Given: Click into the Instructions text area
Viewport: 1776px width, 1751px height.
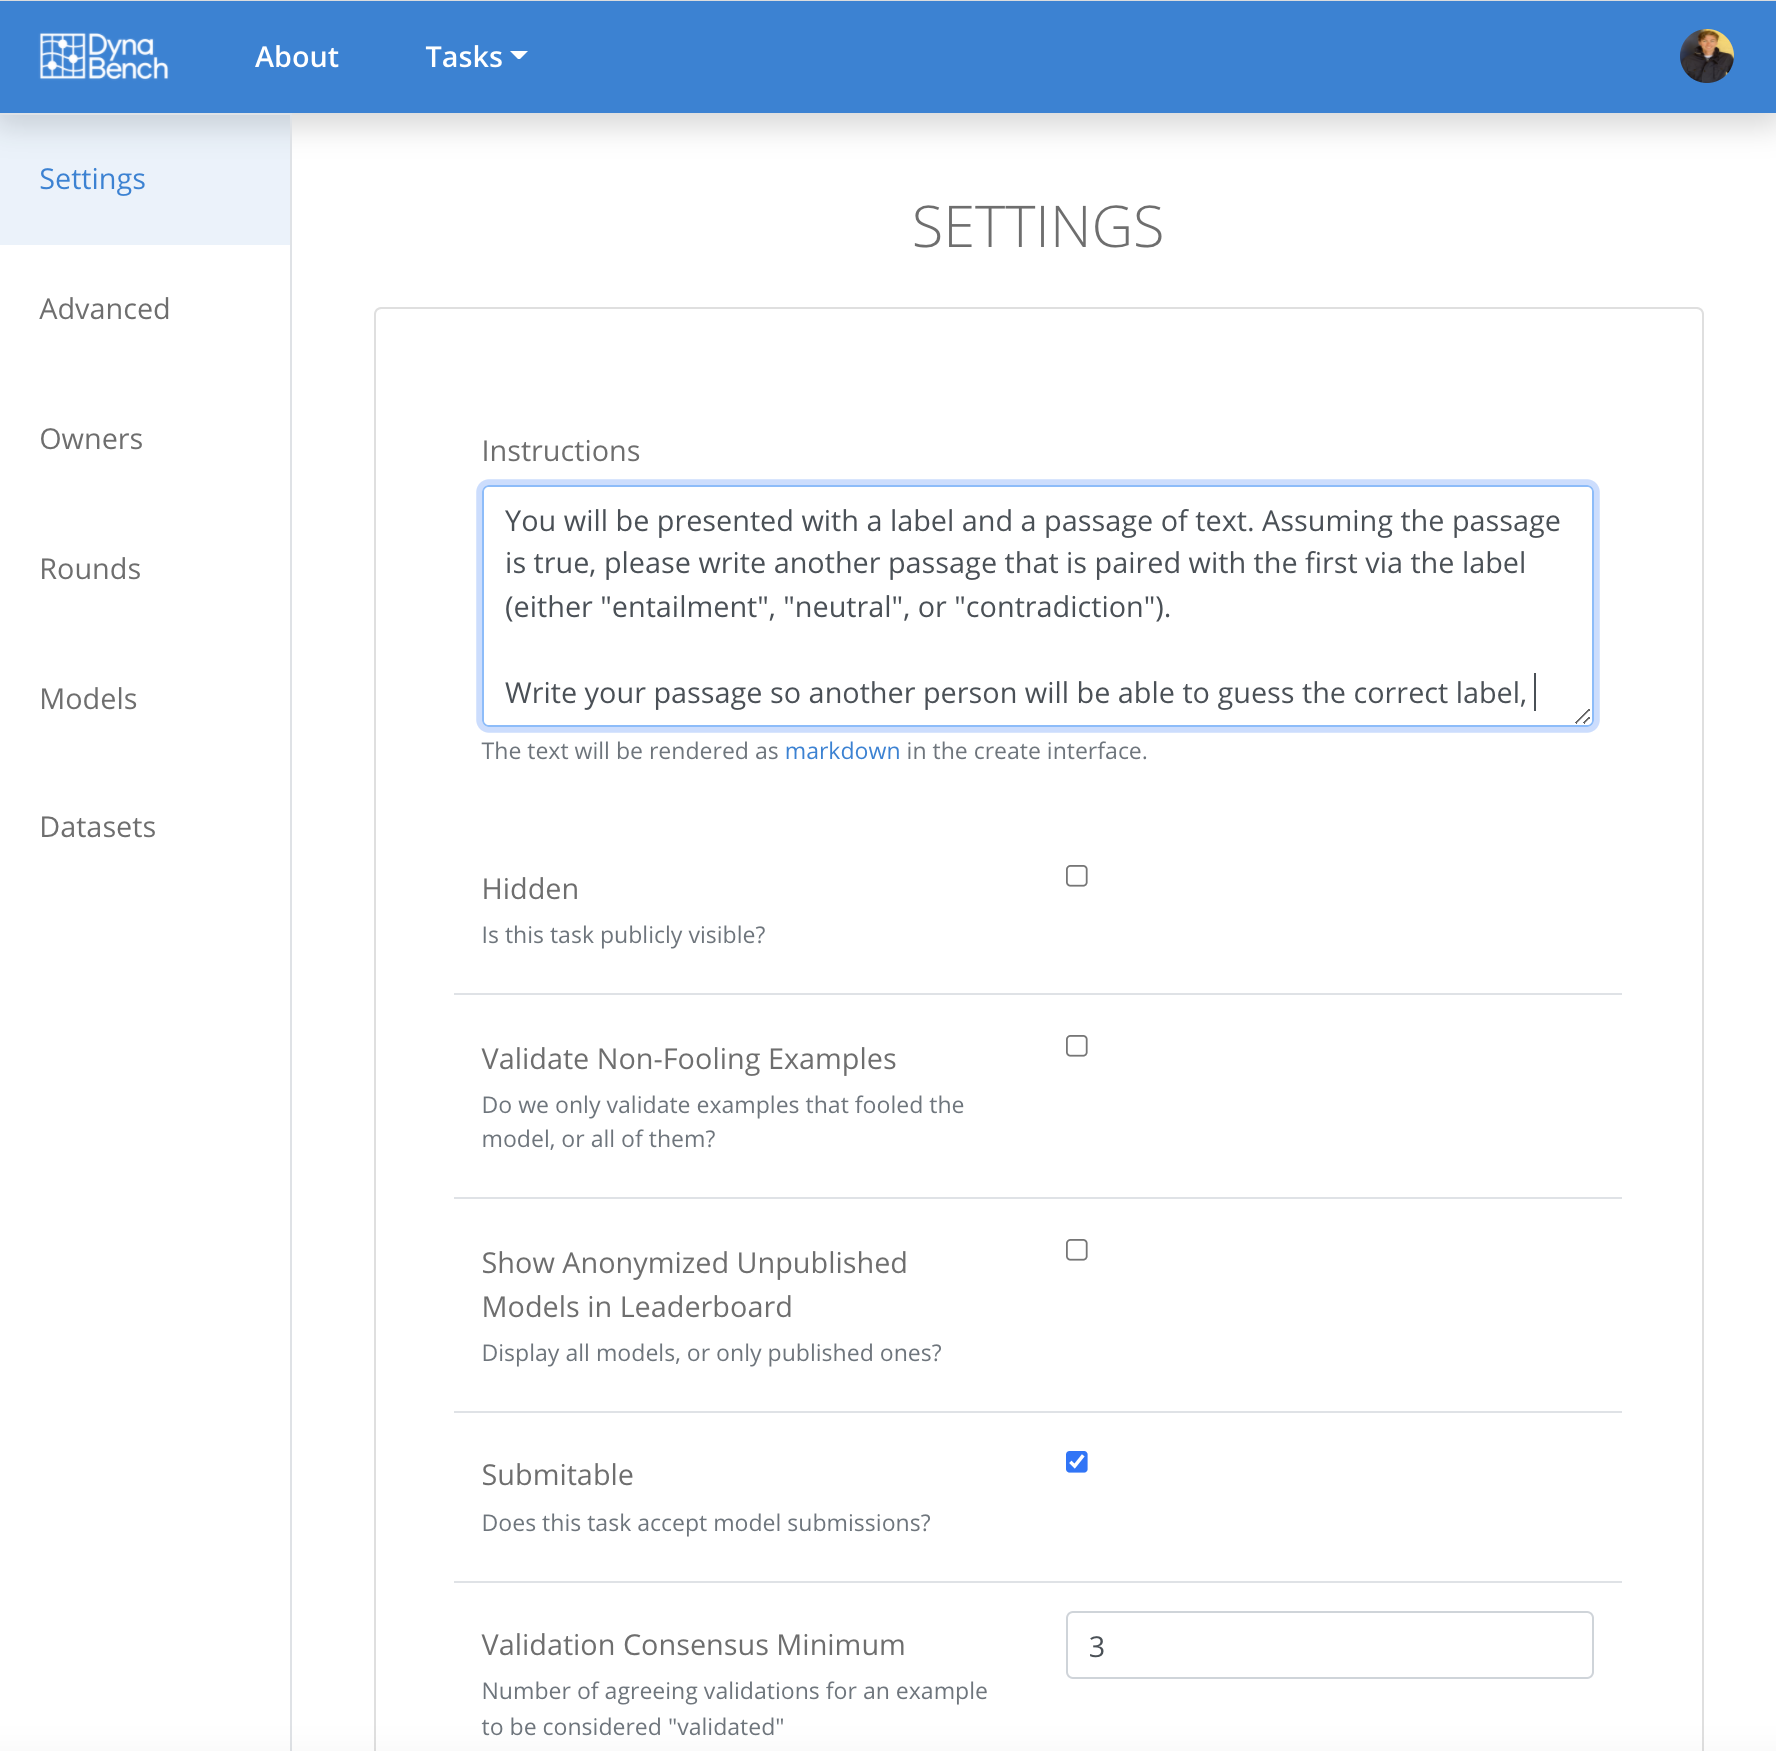Looking at the screenshot, I should [x=1036, y=605].
